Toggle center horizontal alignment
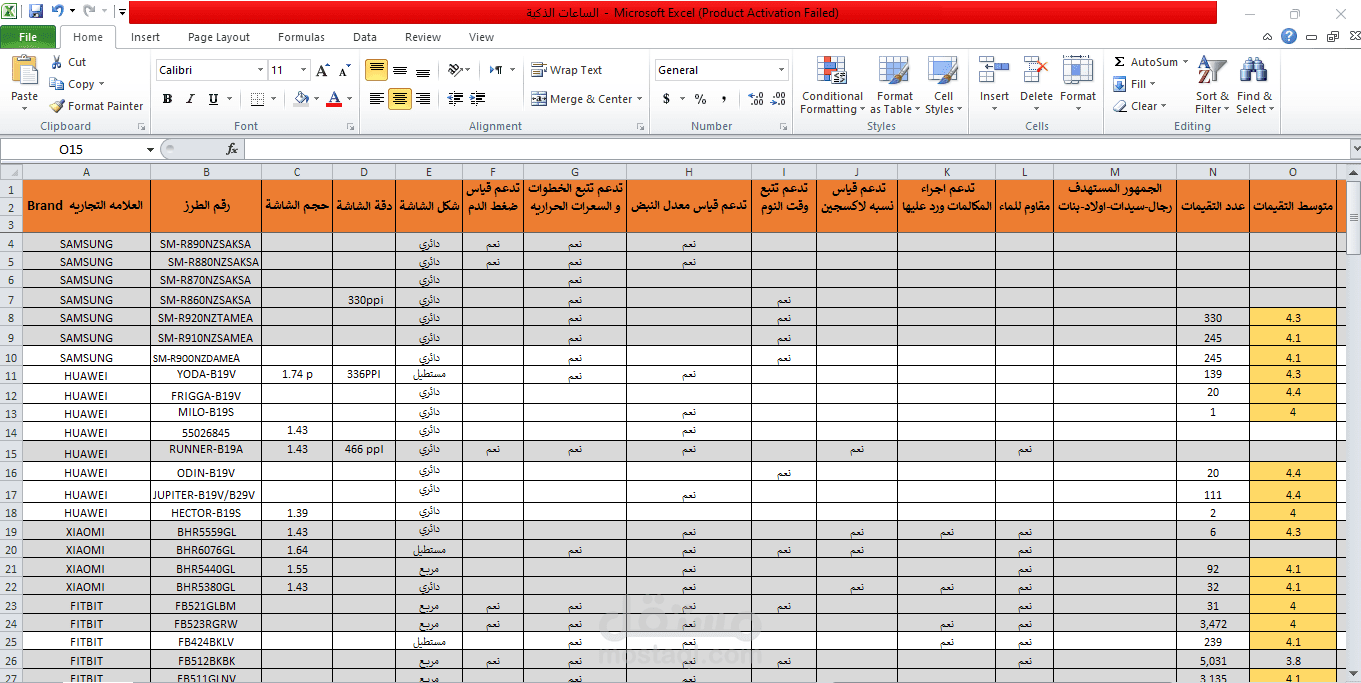 pos(400,99)
